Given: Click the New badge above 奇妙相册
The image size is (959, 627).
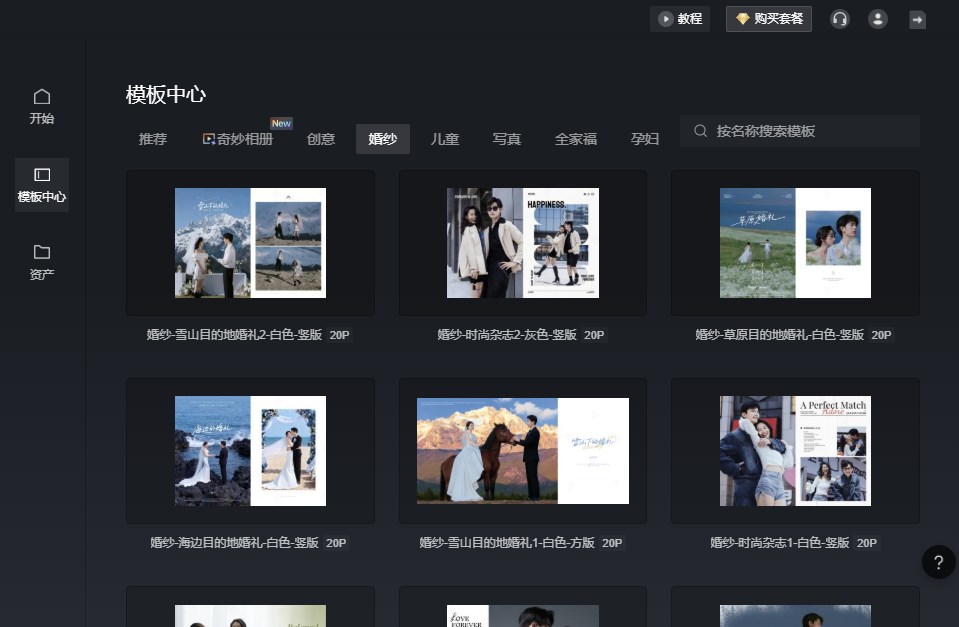Looking at the screenshot, I should pos(281,123).
